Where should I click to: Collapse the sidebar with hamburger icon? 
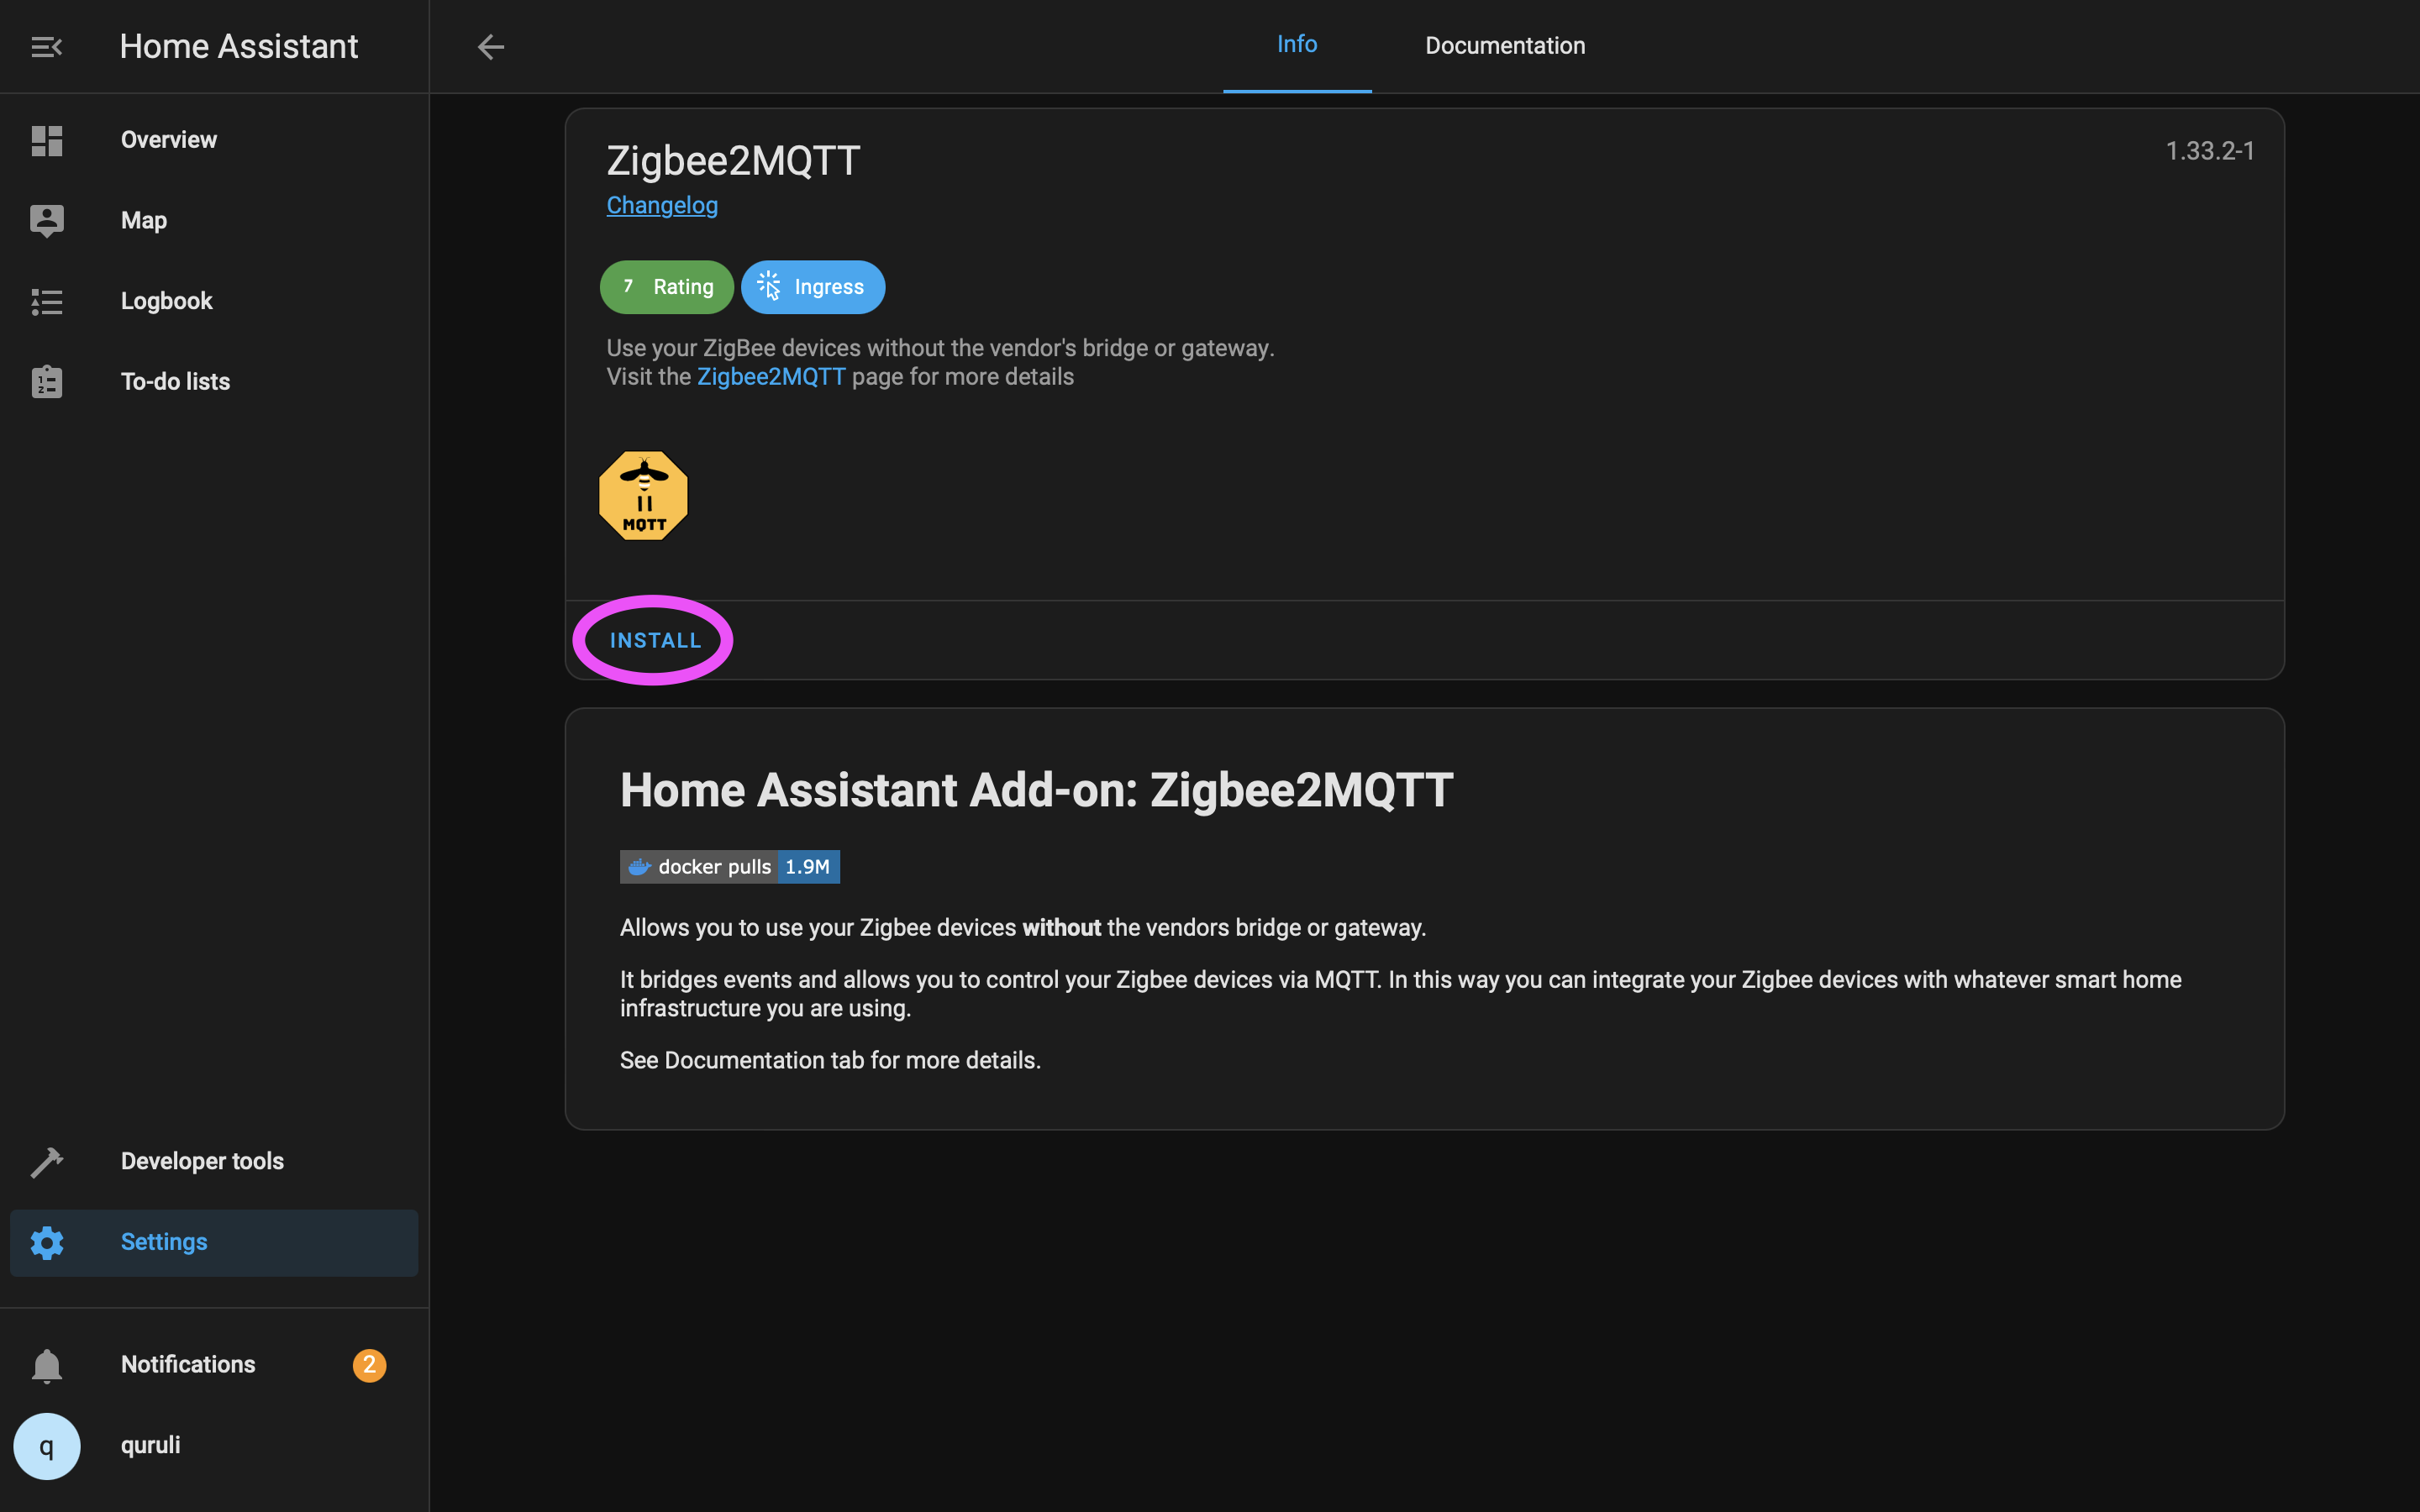click(46, 47)
